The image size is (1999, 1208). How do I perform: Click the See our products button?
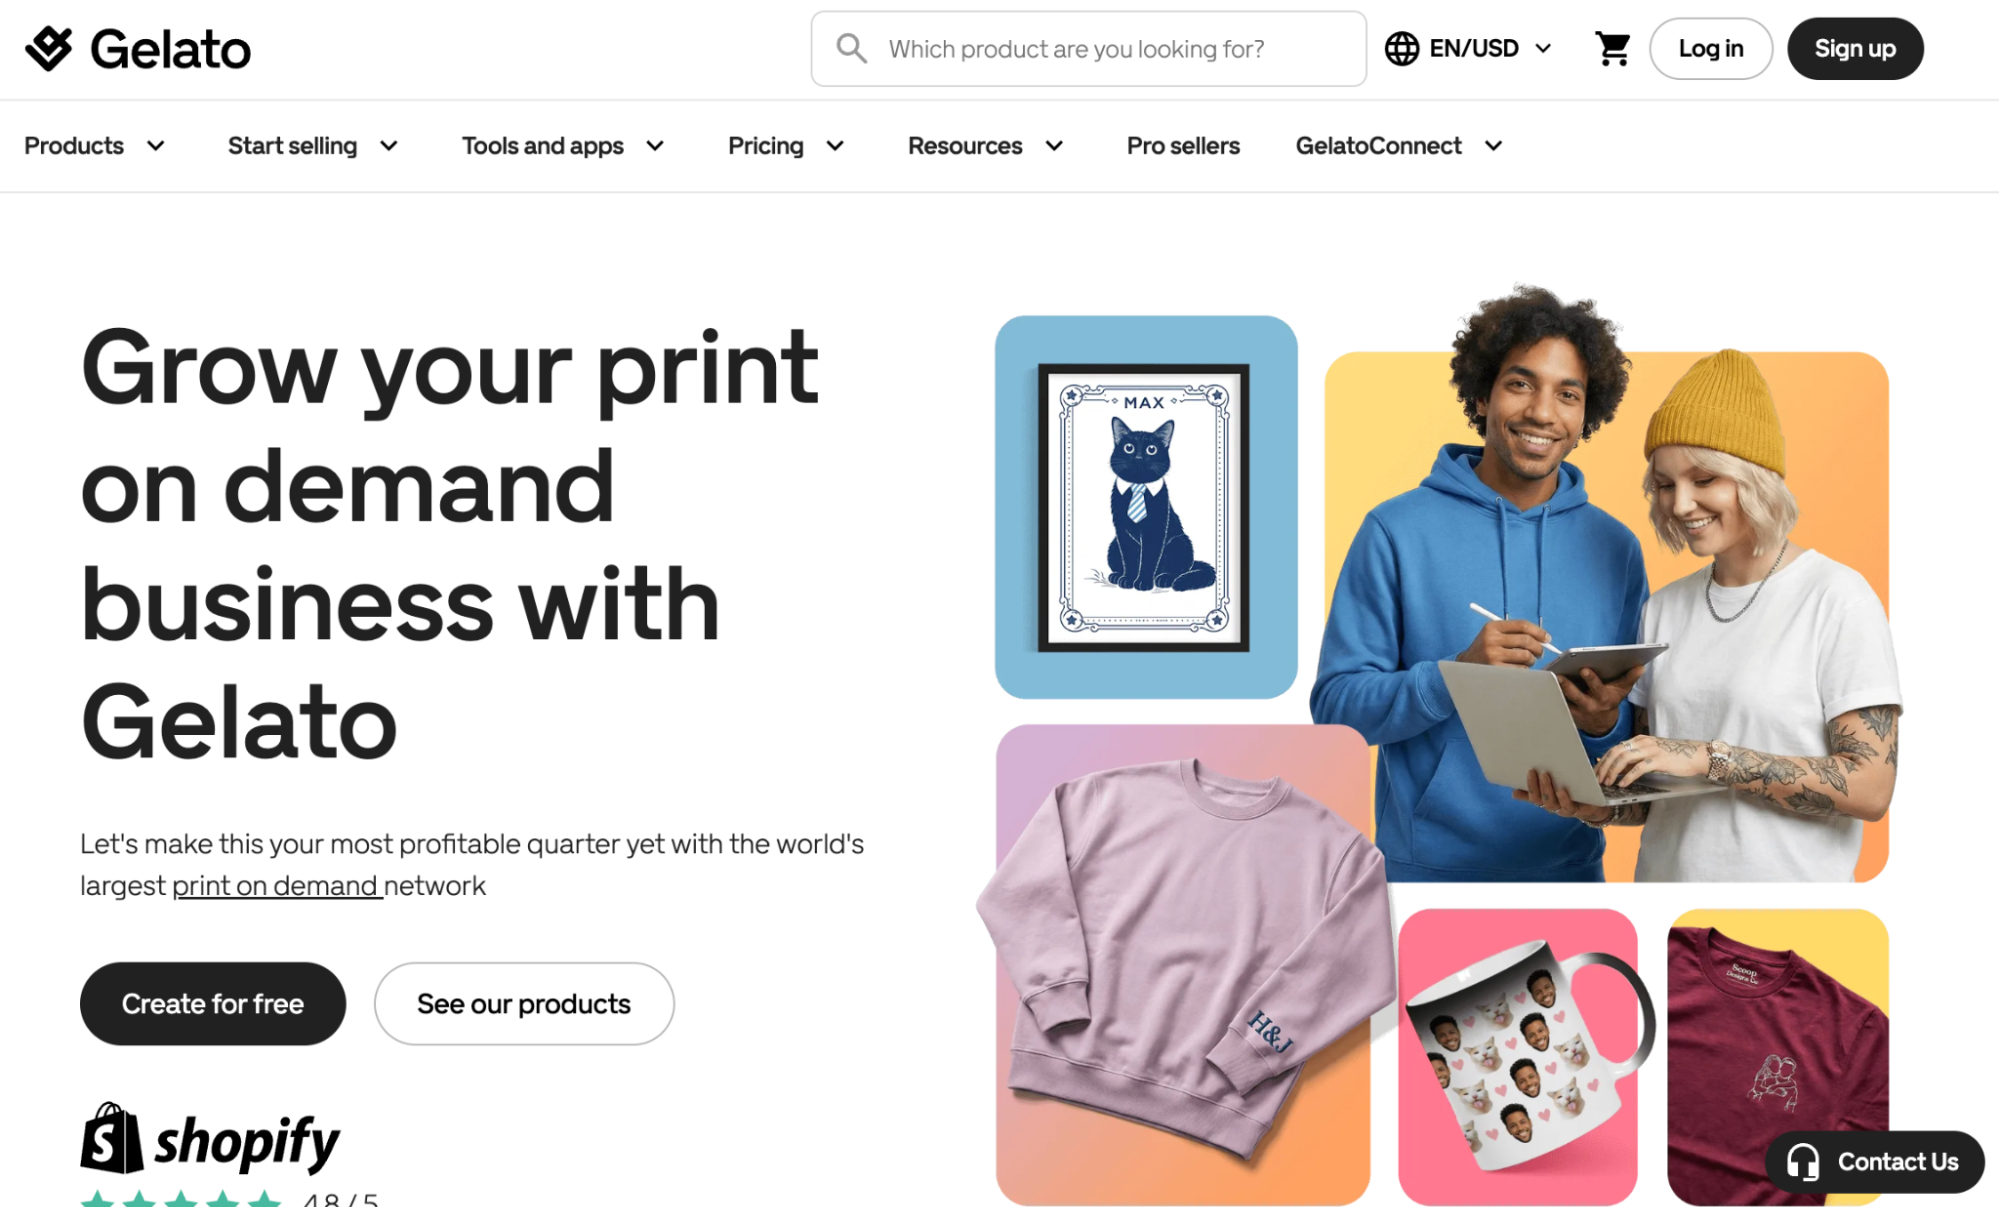coord(524,1004)
